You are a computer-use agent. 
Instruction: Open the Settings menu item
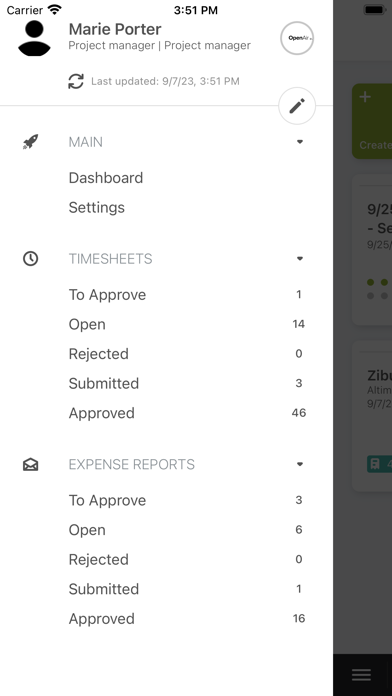click(96, 207)
